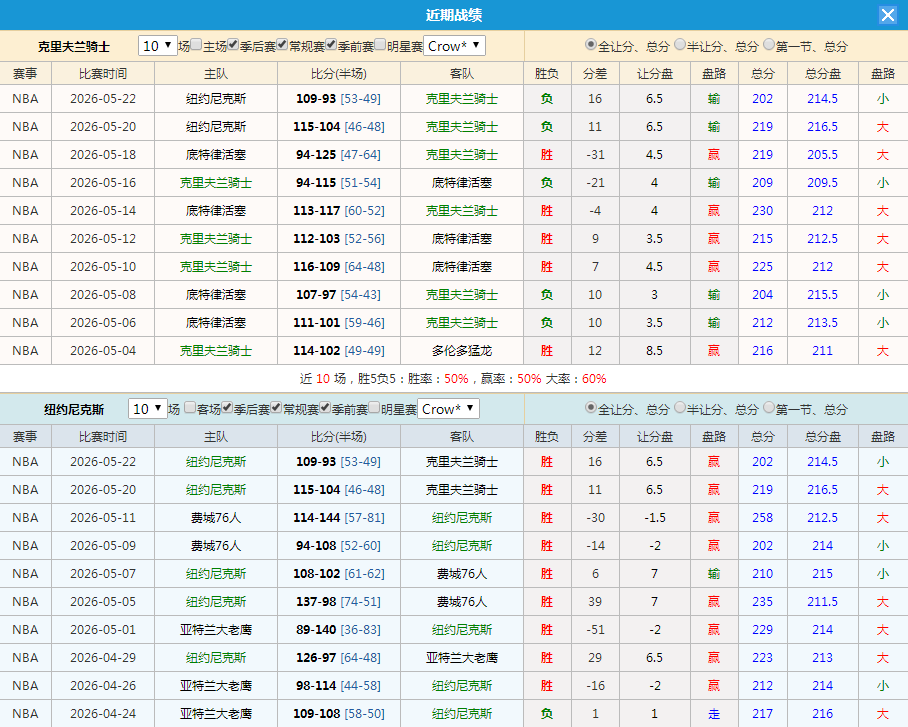Click score 137-98 in the 2026-05-05 row

316,602
